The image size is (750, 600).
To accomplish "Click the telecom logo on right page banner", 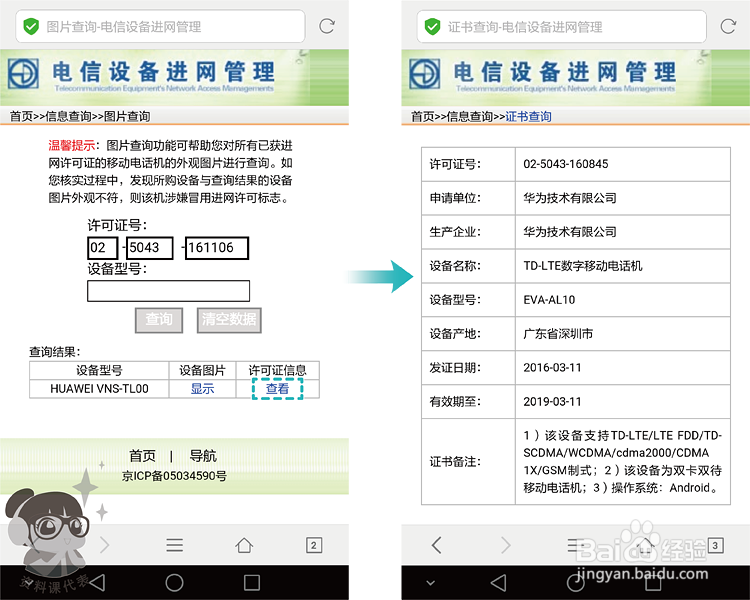I will [424, 74].
